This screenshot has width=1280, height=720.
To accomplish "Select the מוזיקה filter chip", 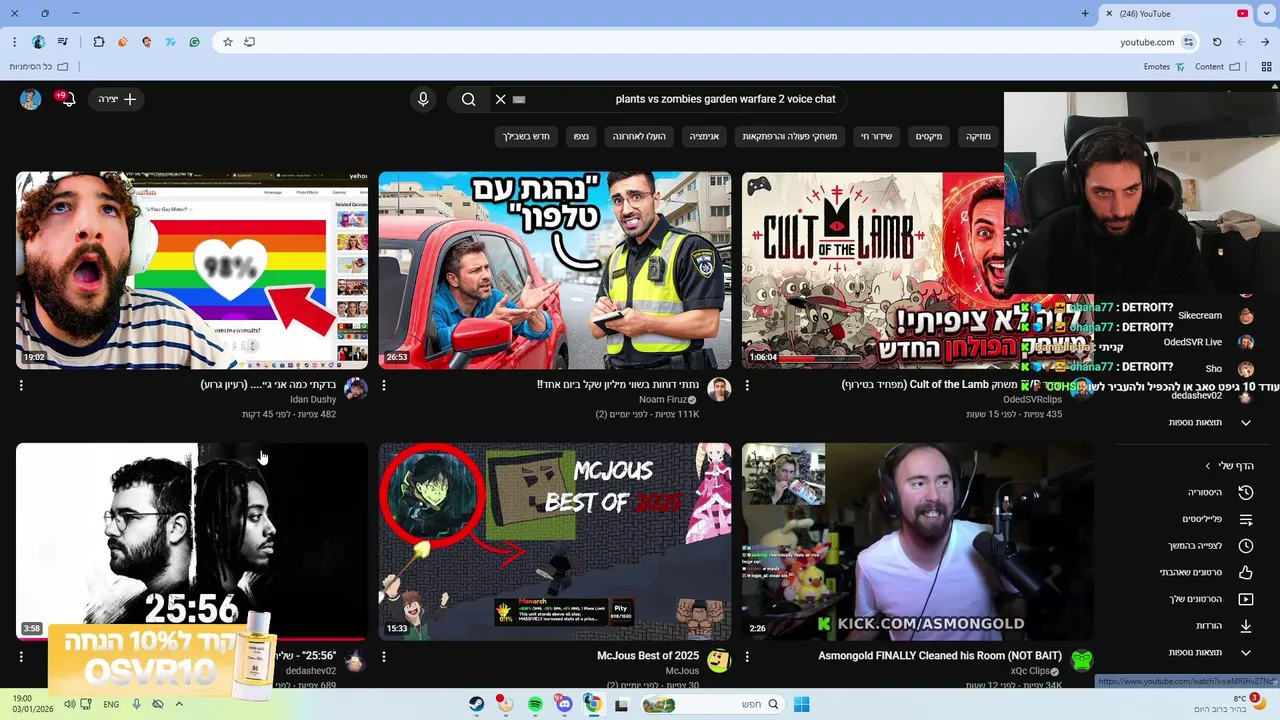I will (977, 136).
